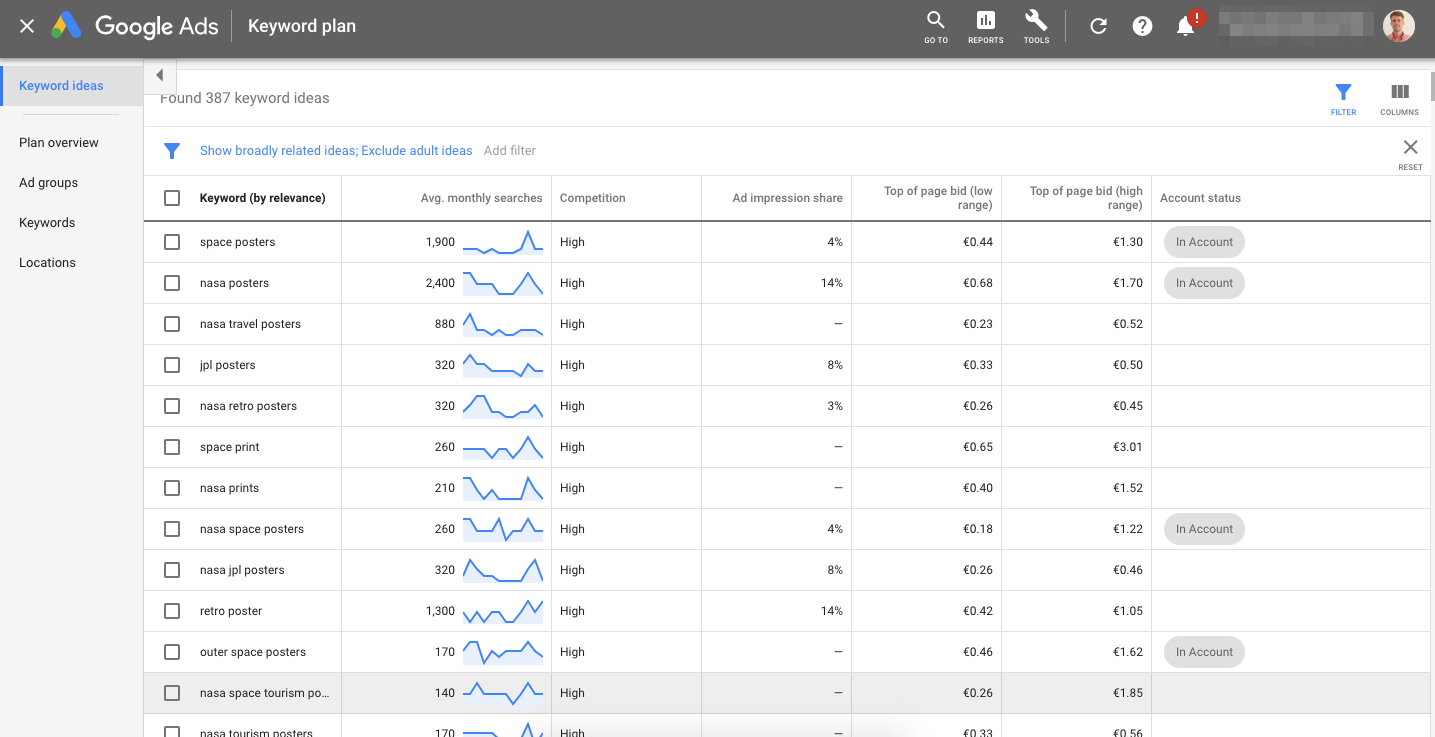The height and width of the screenshot is (737, 1435).
Task: Sort by Avg. monthly searches column header
Action: point(481,198)
